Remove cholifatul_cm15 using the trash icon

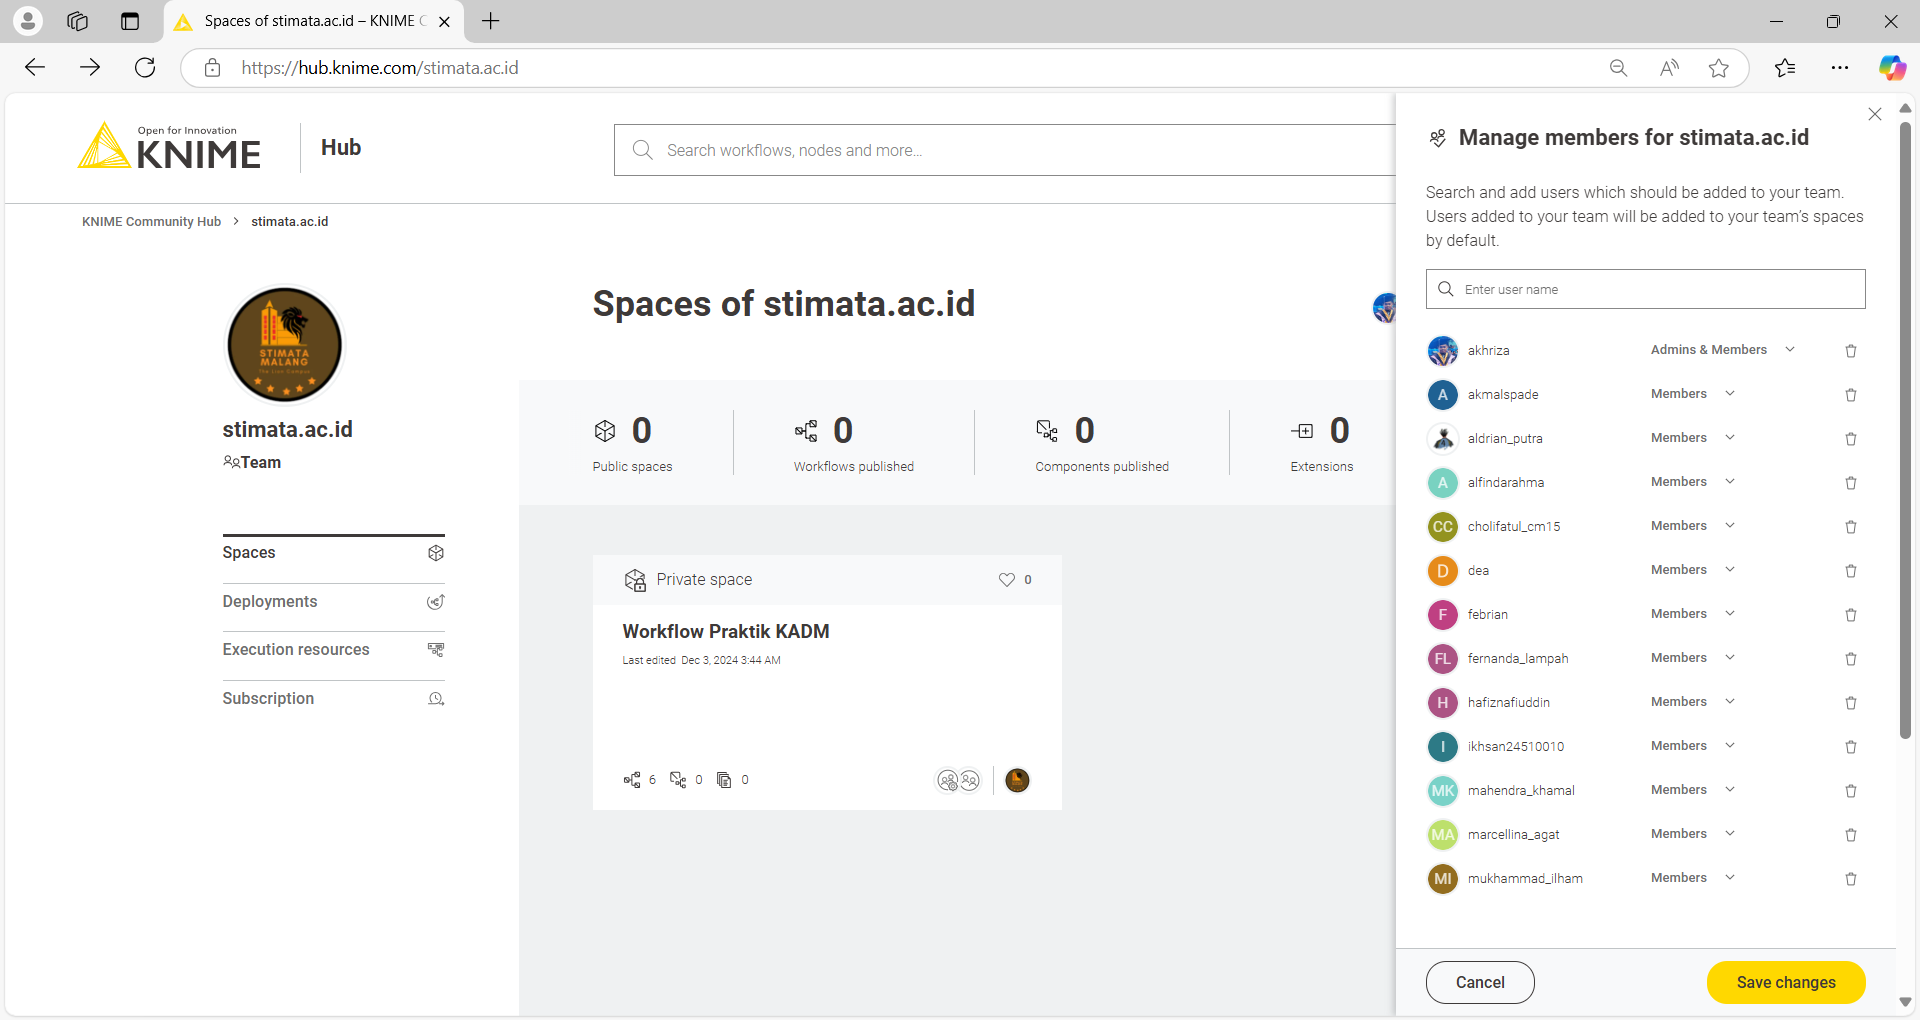coord(1851,527)
